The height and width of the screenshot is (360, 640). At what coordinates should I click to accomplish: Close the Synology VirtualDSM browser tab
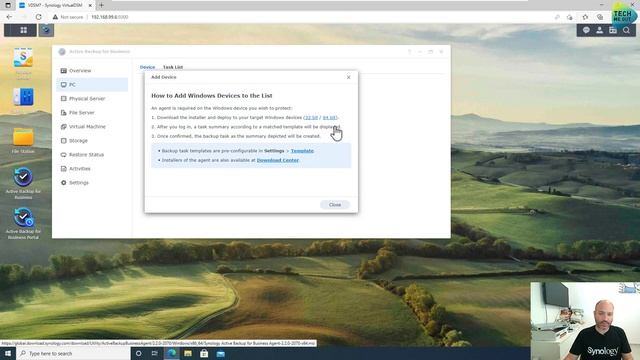click(90, 5)
